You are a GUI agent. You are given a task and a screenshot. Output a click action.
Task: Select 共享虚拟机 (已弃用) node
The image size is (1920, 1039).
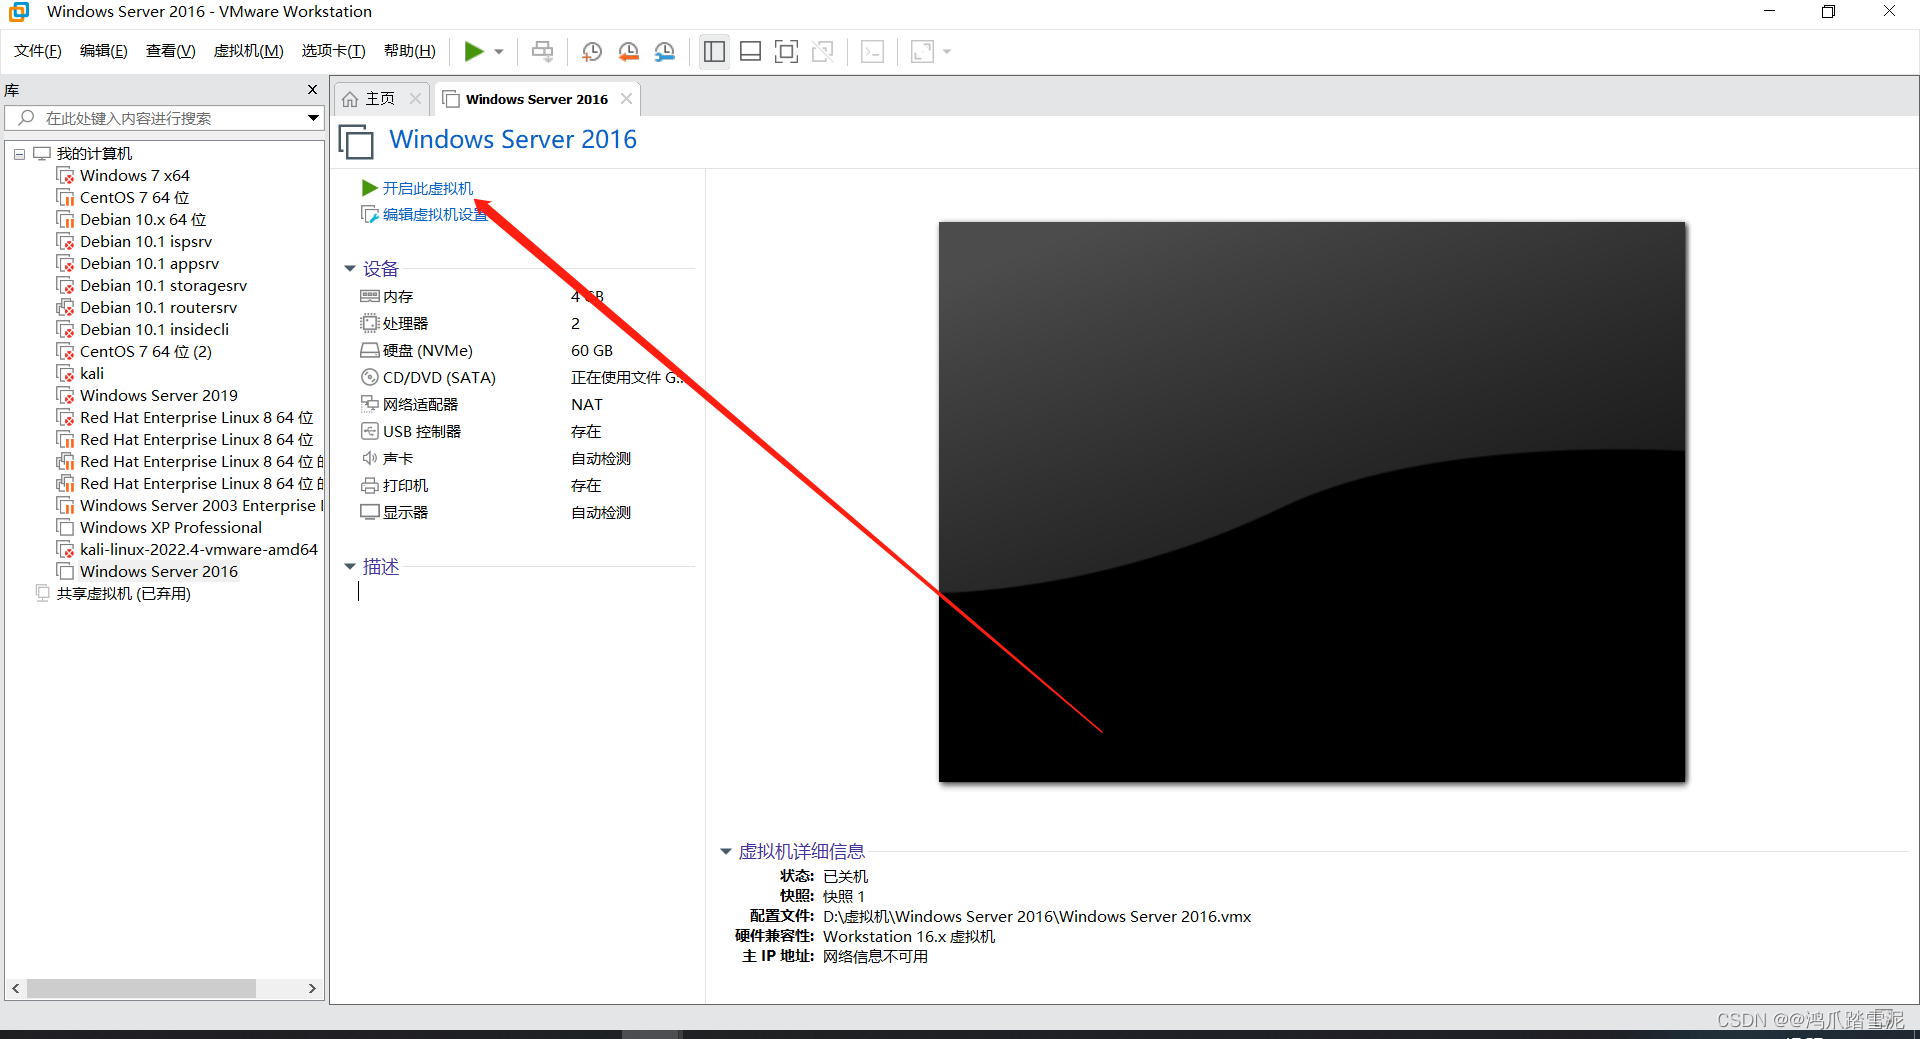pos(123,594)
